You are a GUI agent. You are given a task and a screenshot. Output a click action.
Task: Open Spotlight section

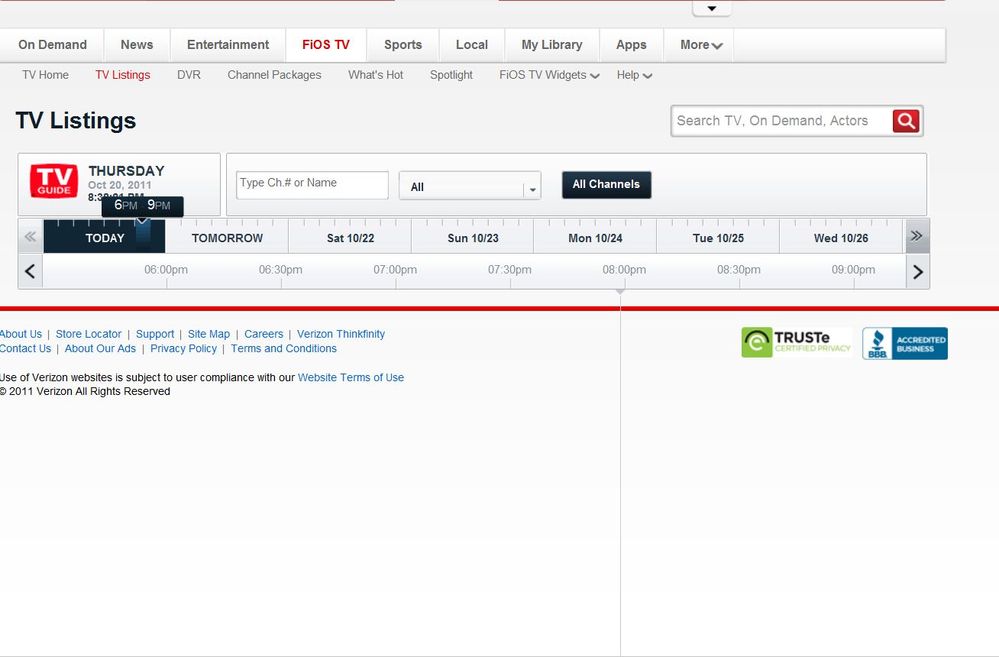(x=451, y=75)
